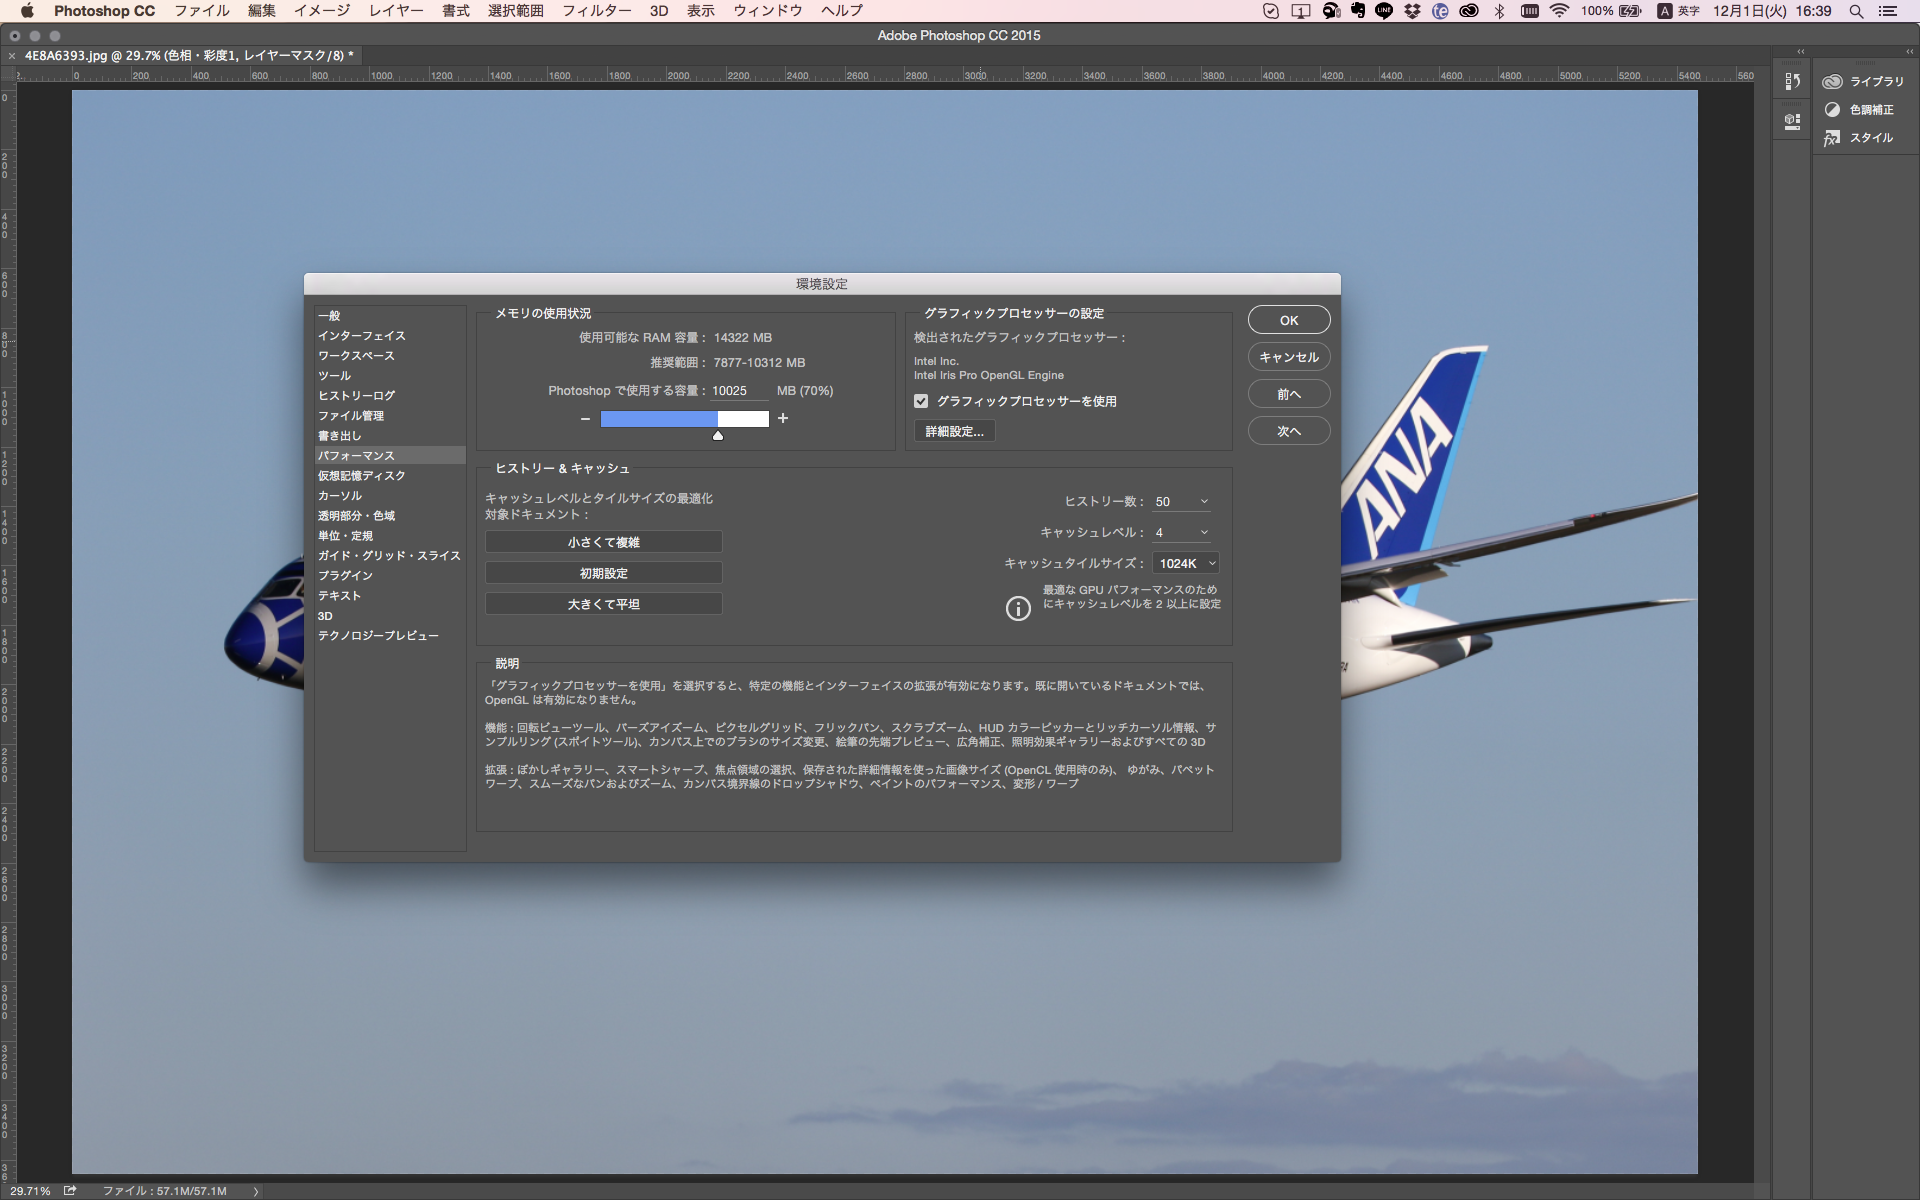Open the フィルター menu

(x=596, y=11)
